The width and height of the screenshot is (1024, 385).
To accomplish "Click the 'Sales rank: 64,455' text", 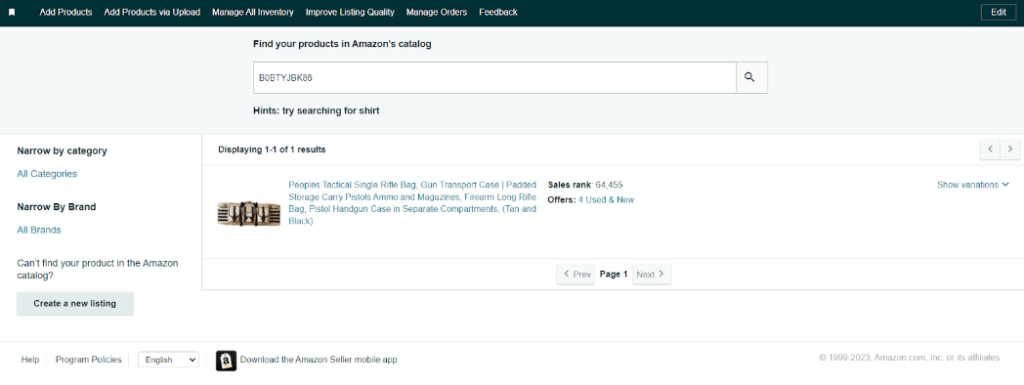I will [x=585, y=185].
